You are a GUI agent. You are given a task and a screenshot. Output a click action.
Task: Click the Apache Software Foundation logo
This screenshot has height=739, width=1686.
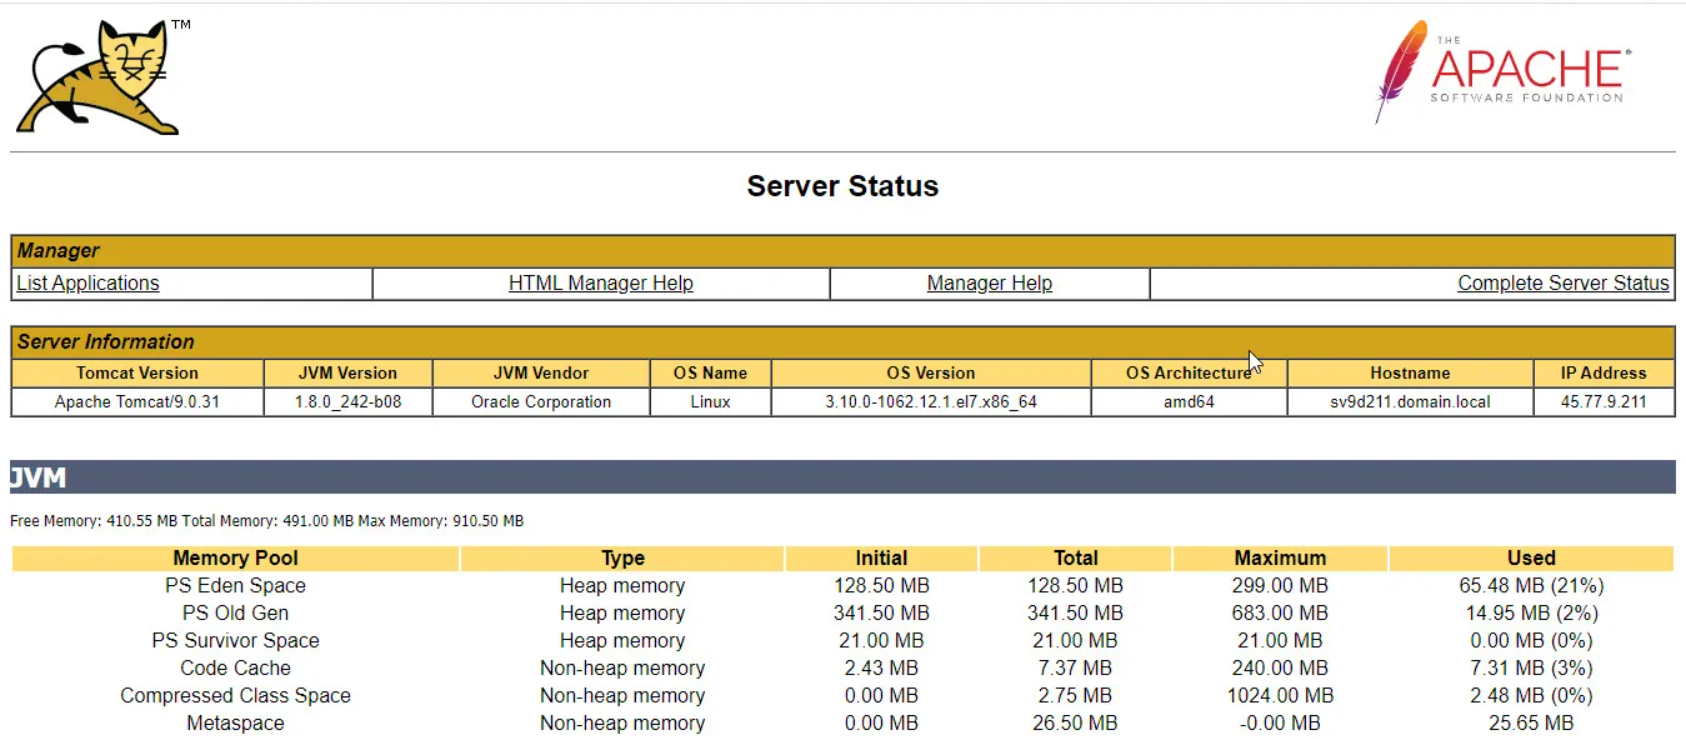coord(1502,72)
